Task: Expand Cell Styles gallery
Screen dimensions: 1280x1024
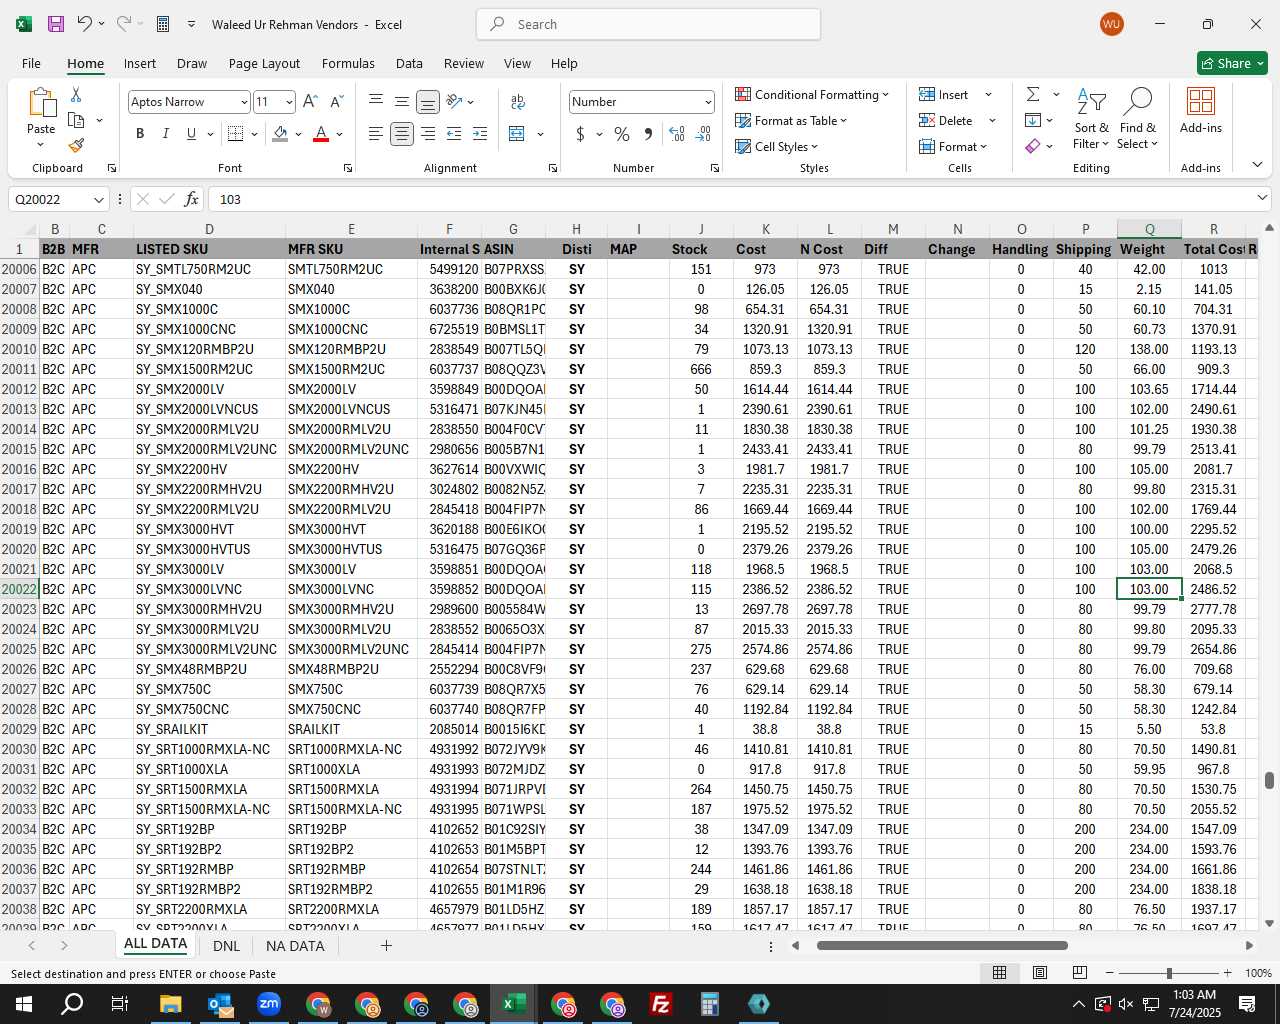Action: [777, 146]
